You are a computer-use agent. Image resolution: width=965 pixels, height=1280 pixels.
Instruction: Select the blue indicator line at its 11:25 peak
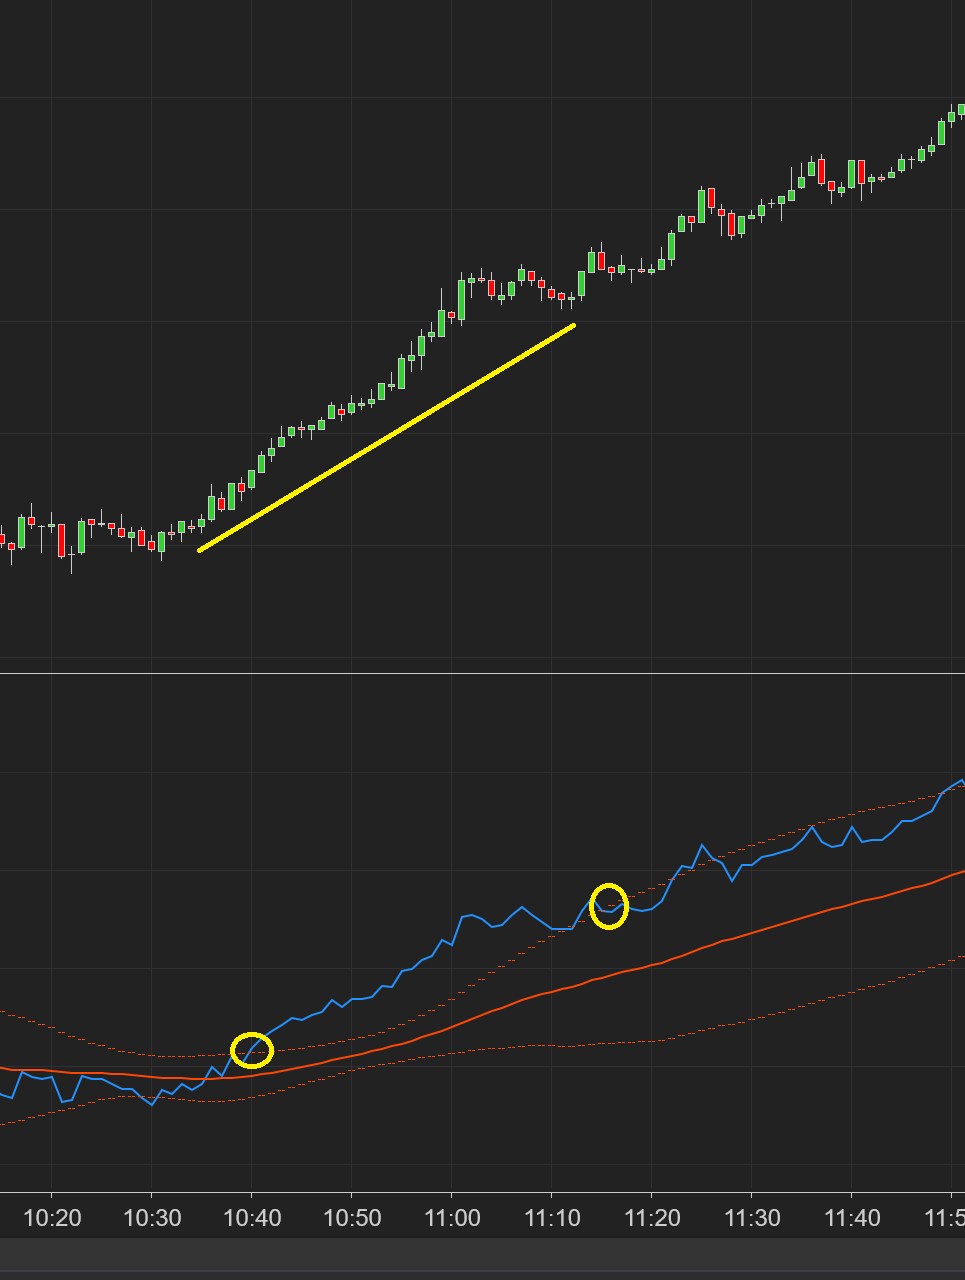tap(702, 846)
